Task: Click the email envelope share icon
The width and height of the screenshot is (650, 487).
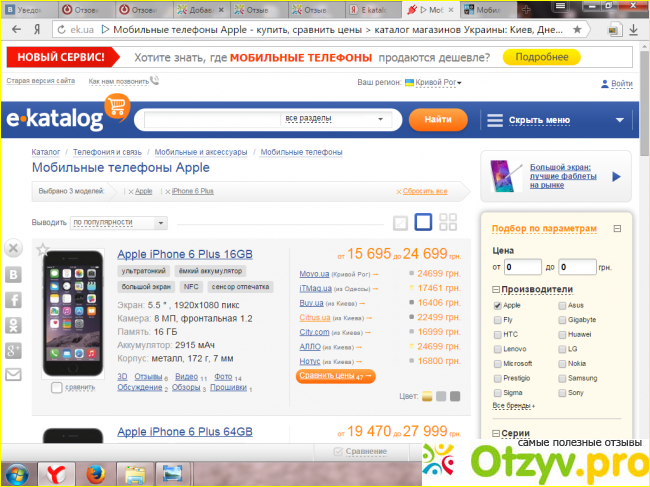Action: pos(13,375)
